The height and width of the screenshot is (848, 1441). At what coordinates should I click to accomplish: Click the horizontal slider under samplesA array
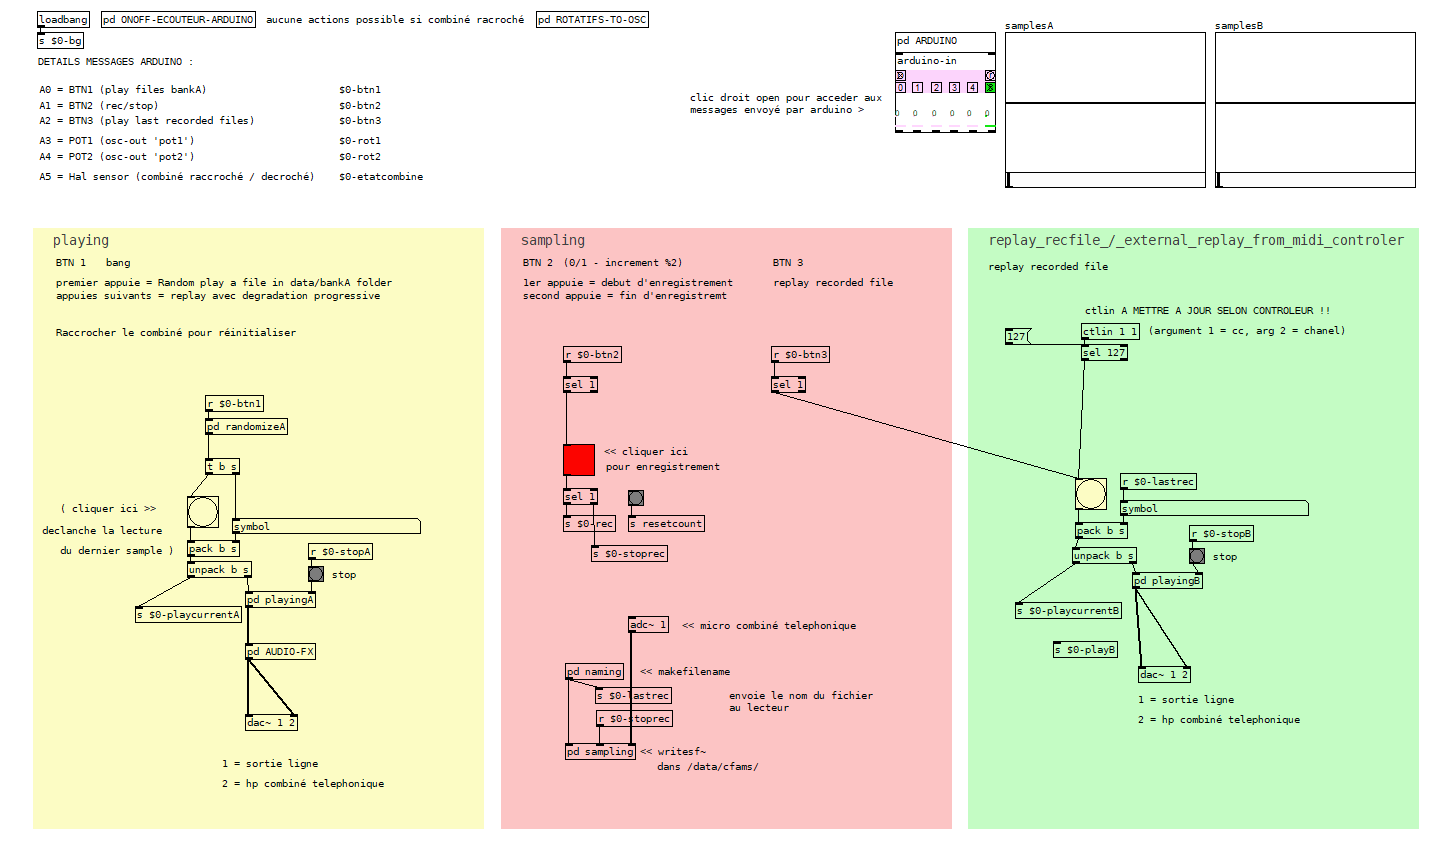point(1105,180)
